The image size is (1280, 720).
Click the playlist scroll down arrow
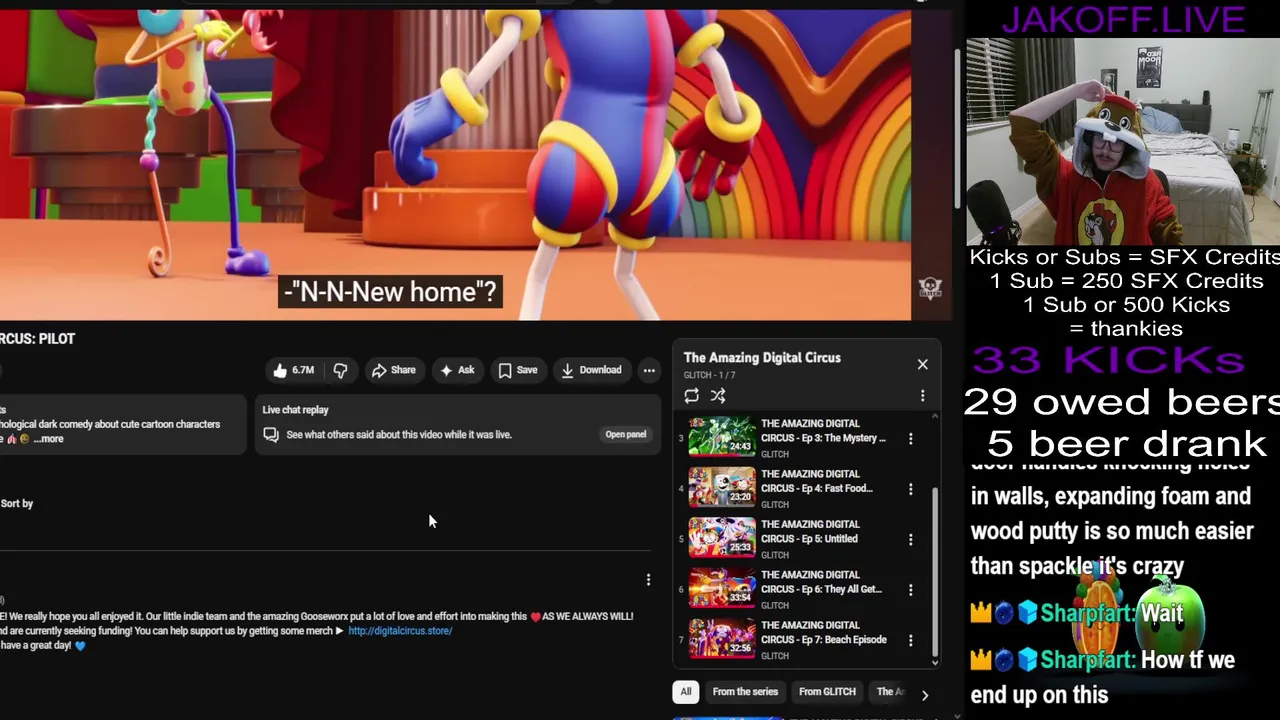(935, 662)
